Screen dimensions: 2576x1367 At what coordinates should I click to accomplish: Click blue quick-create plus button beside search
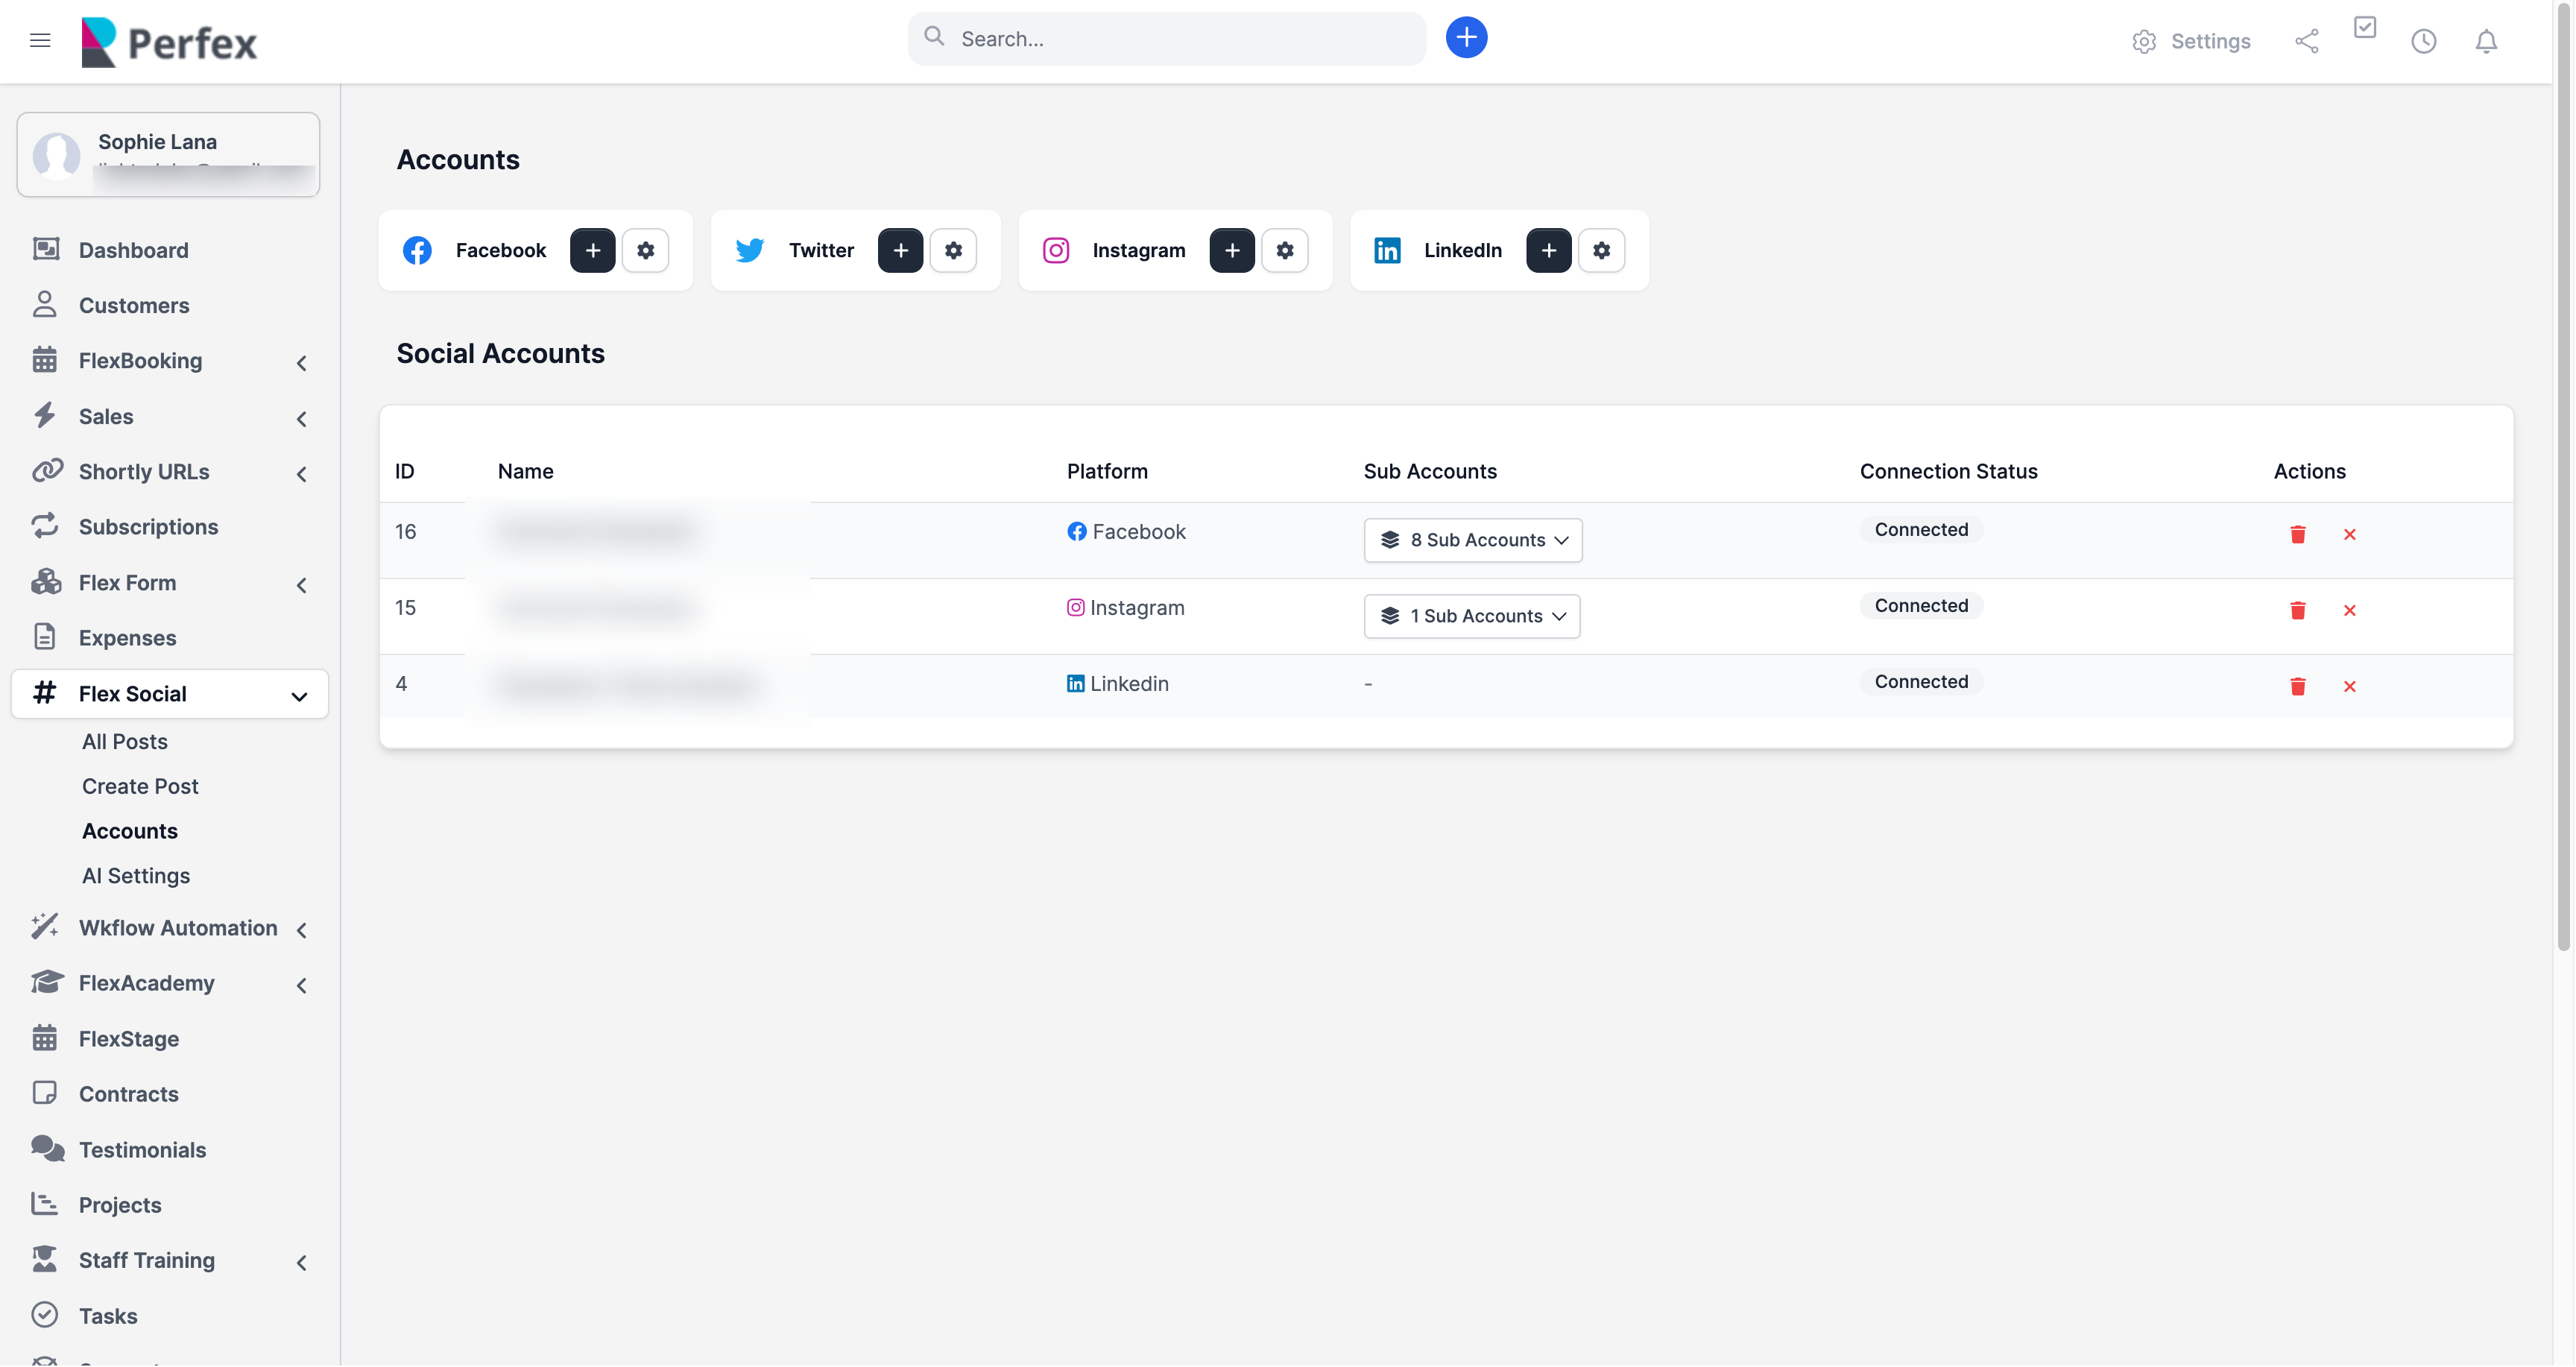[x=1466, y=38]
